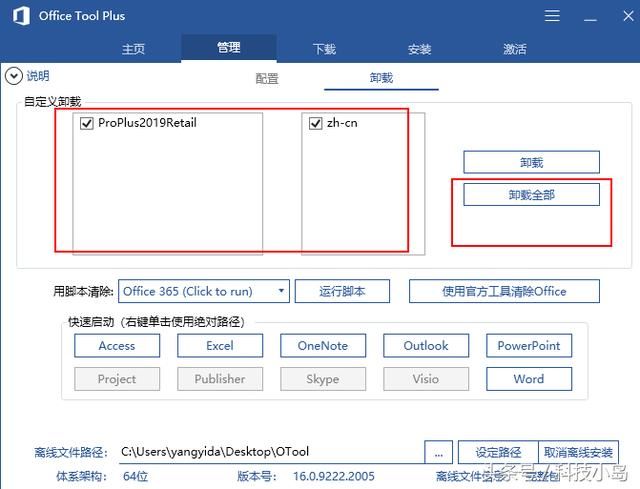This screenshot has width=640, height=489.
Task: Minimize the Office Tool Plus window
Action: coord(590,19)
